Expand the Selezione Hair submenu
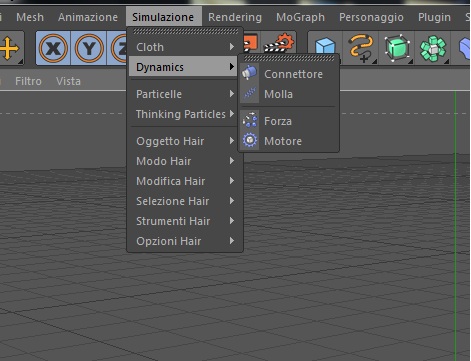Viewport: 471px width, 361px height. point(185,201)
